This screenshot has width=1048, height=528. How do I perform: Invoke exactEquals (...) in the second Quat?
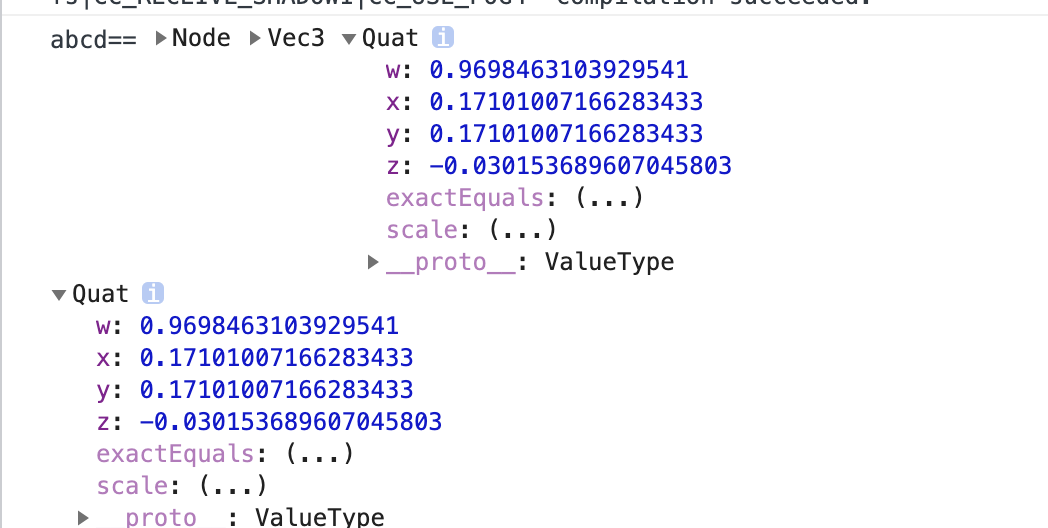pyautogui.click(x=319, y=454)
